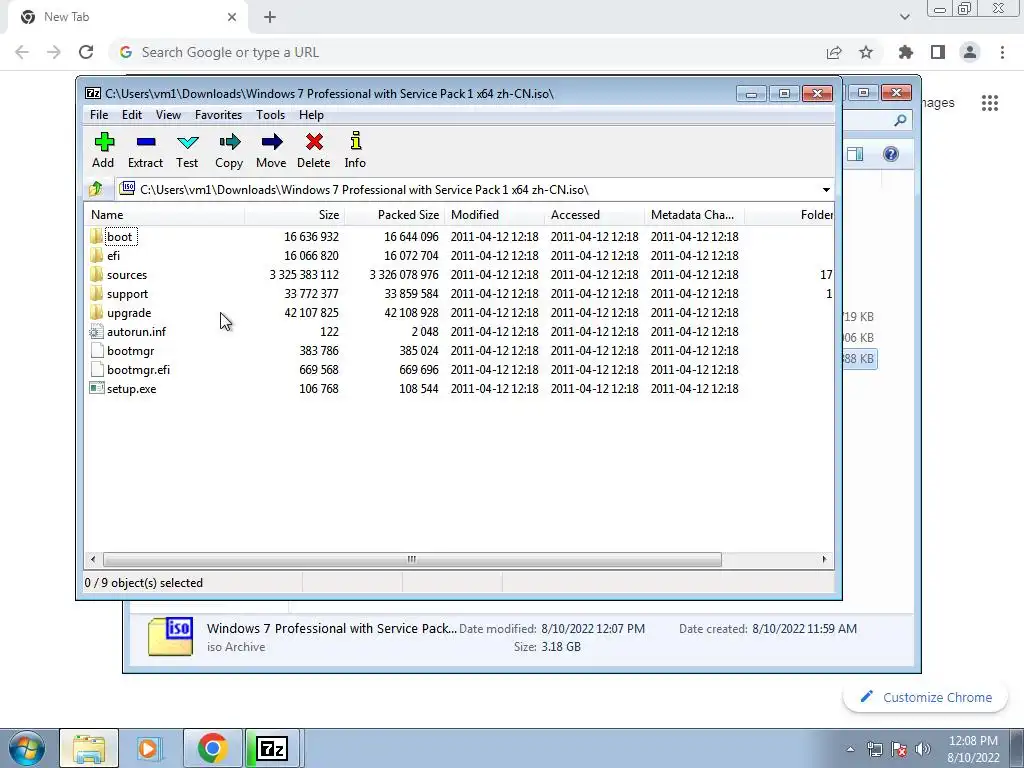Click iso file thumbnail in Explorer details
The height and width of the screenshot is (768, 1024).
[170, 637]
